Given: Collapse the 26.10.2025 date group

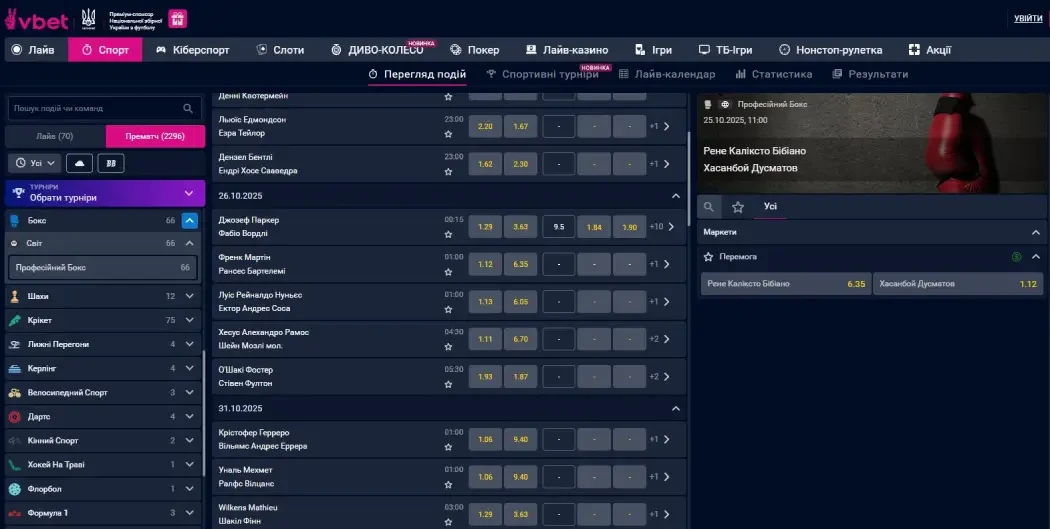Looking at the screenshot, I should pyautogui.click(x=675, y=196).
